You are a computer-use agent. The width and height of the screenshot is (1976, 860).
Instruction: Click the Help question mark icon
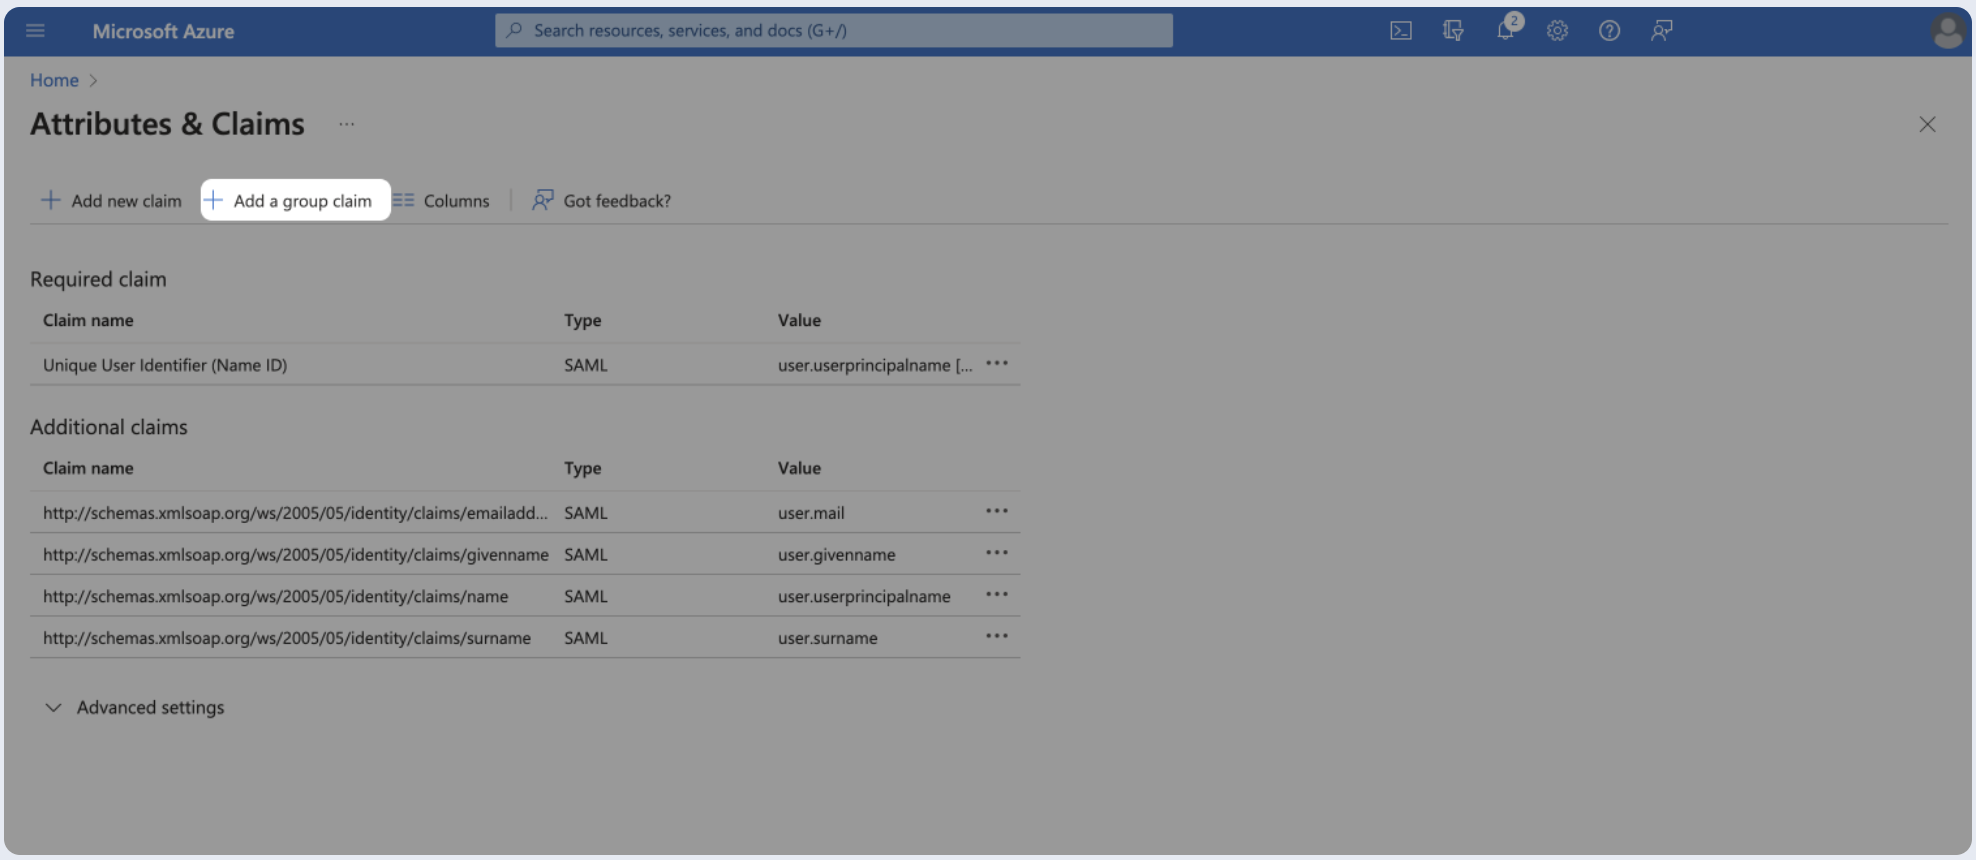coord(1609,31)
